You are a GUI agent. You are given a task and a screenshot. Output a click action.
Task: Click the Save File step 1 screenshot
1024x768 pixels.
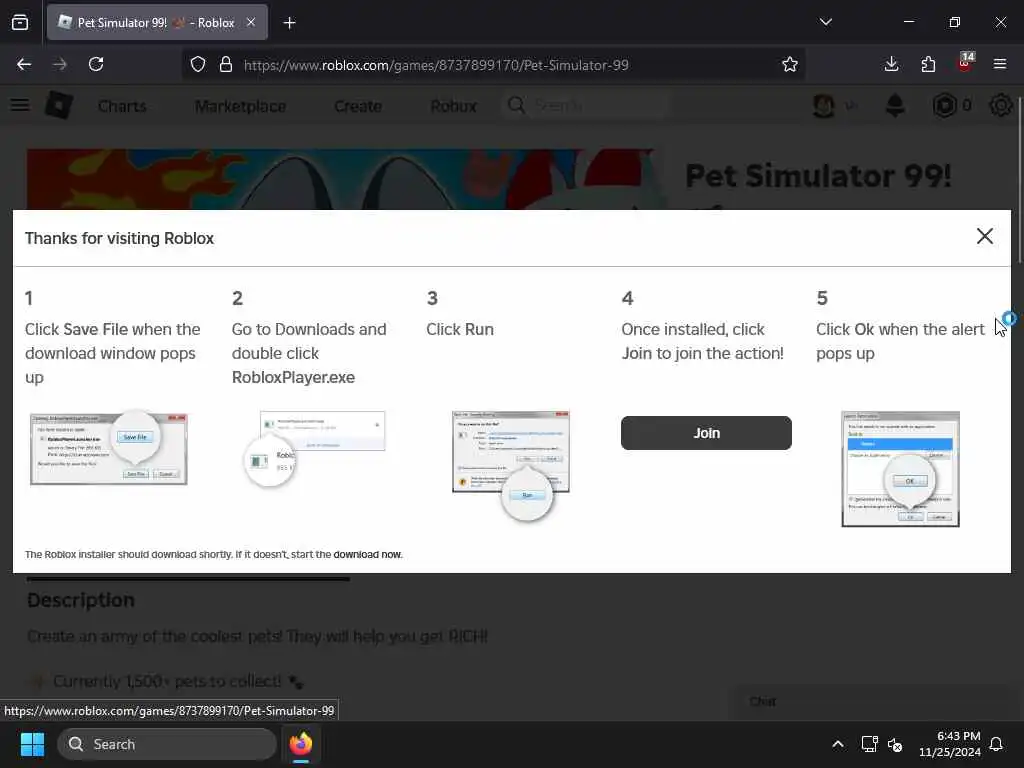pos(108,448)
